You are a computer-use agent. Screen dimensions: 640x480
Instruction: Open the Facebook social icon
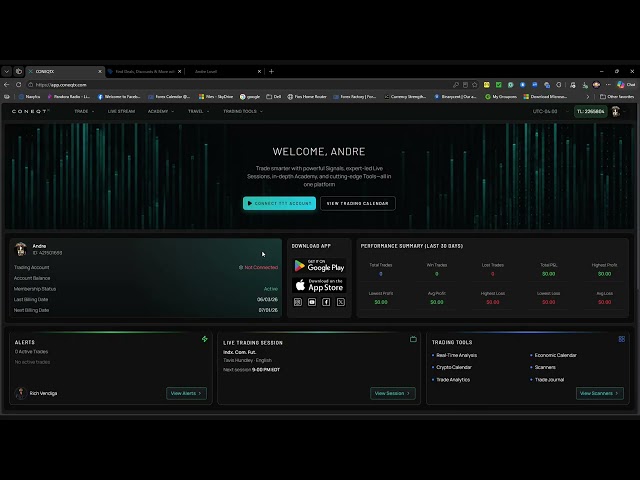point(326,302)
